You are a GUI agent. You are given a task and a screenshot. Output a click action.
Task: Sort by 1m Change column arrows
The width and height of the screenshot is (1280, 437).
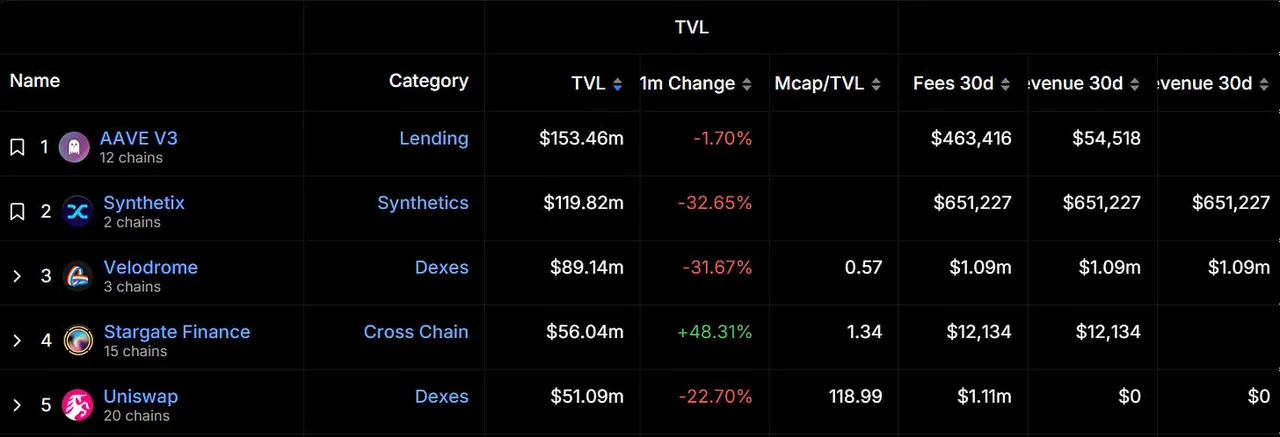pos(746,84)
